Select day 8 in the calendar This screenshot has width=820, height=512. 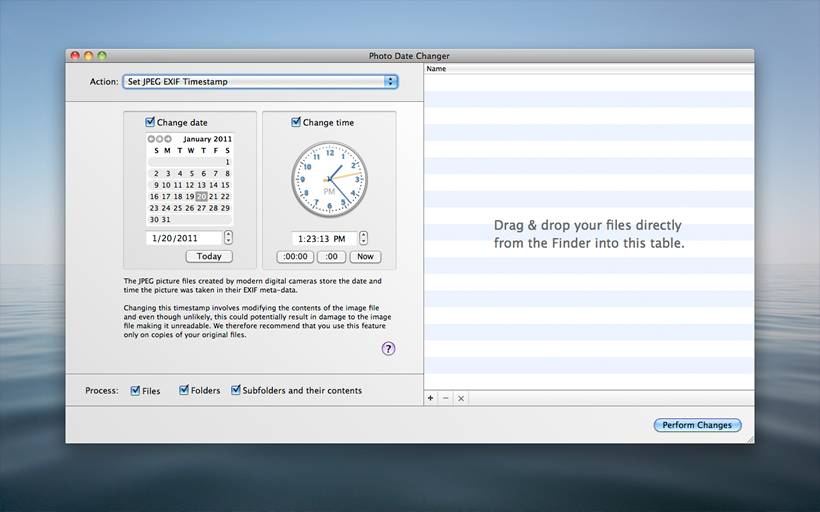point(227,174)
